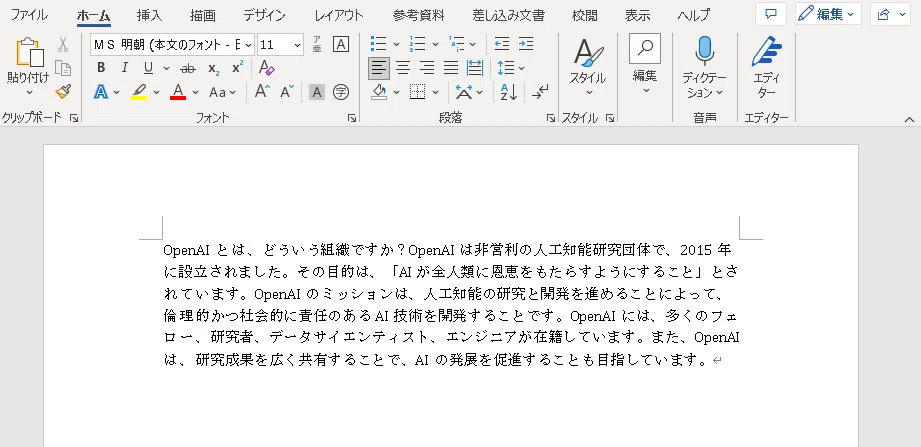Click the 編集 mode button
Viewport: 921px width, 447px height.
coord(828,14)
